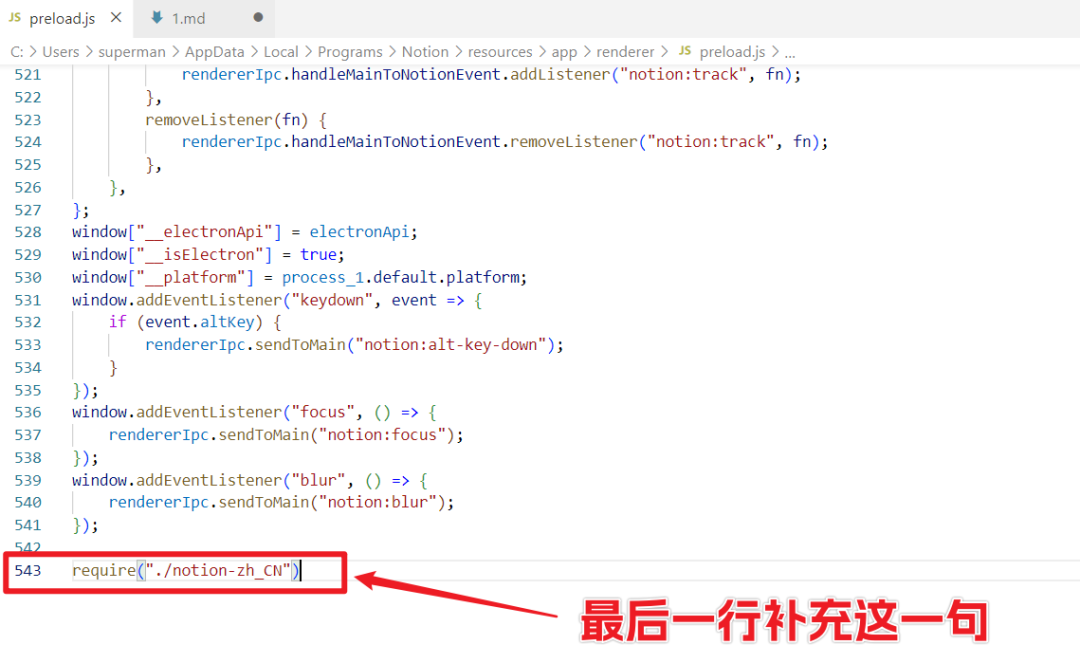Open the Notion breadcrumb dropdown
This screenshot has height=663, width=1080.
[x=425, y=51]
